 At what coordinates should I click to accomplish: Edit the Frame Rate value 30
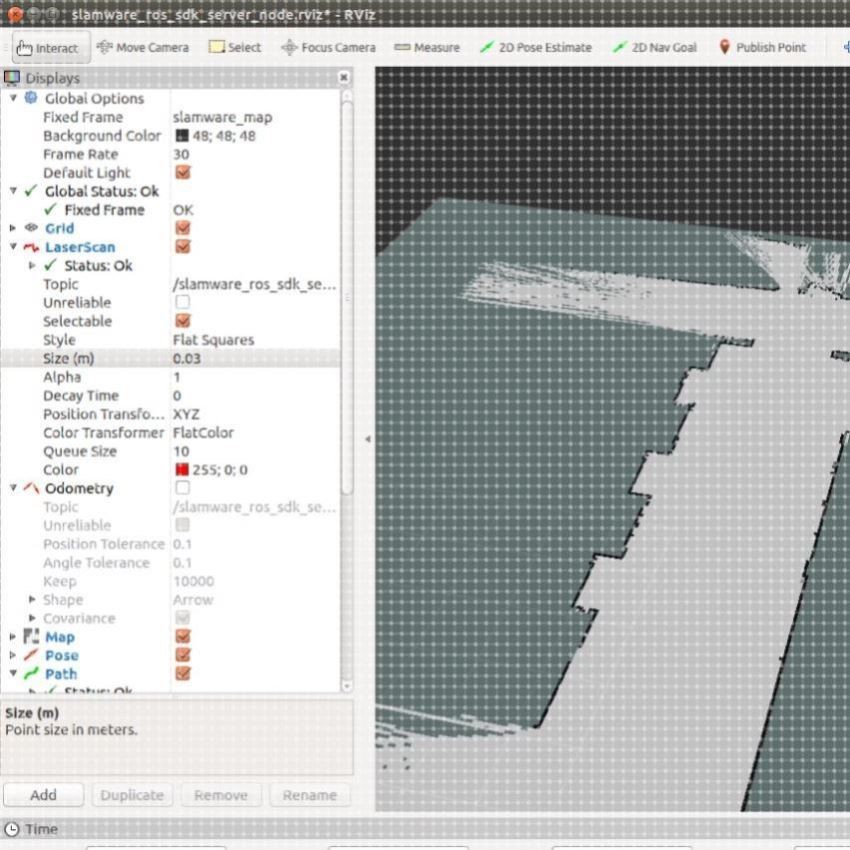click(x=181, y=154)
